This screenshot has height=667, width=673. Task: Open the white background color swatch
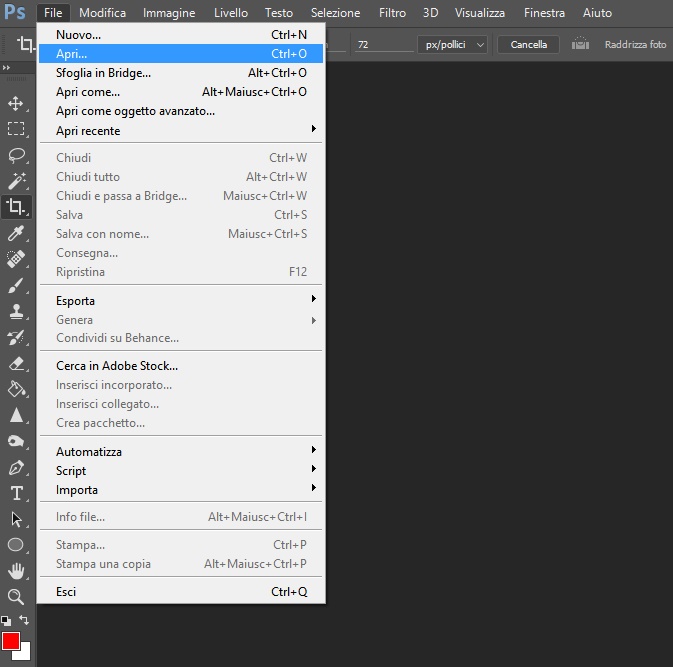[x=25, y=654]
